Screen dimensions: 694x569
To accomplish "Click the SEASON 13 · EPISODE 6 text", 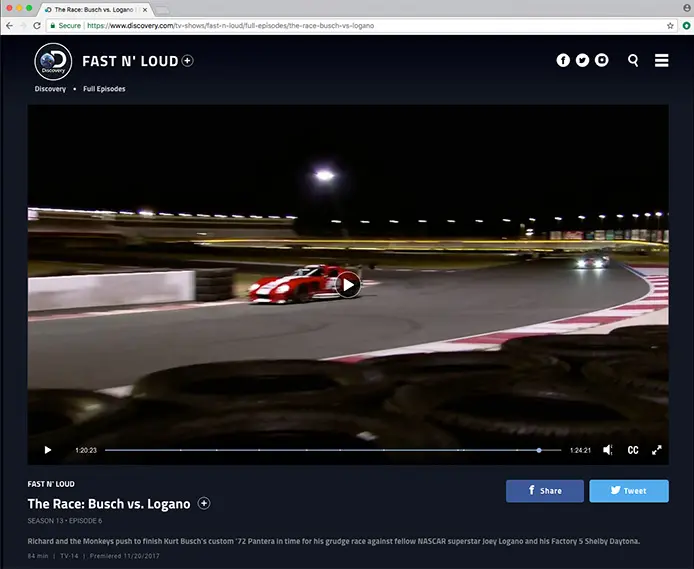I will pos(65,521).
